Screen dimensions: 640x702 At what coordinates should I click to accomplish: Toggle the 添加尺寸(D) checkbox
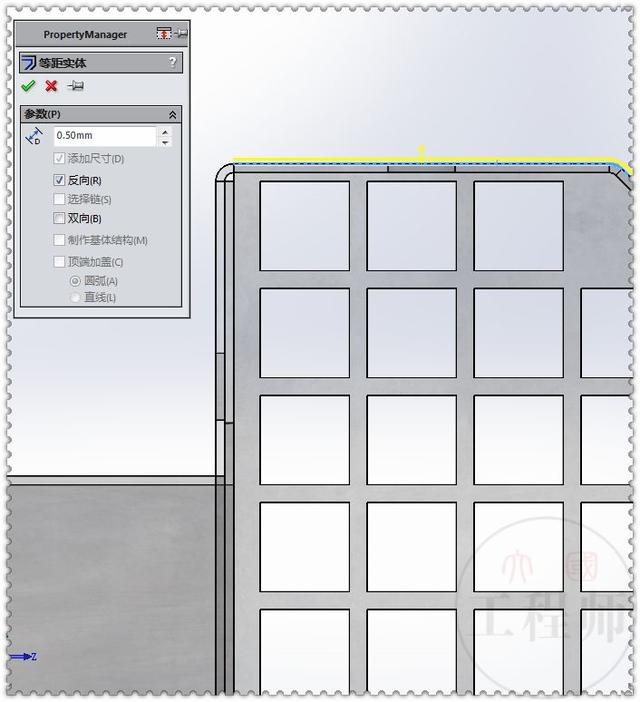point(59,158)
